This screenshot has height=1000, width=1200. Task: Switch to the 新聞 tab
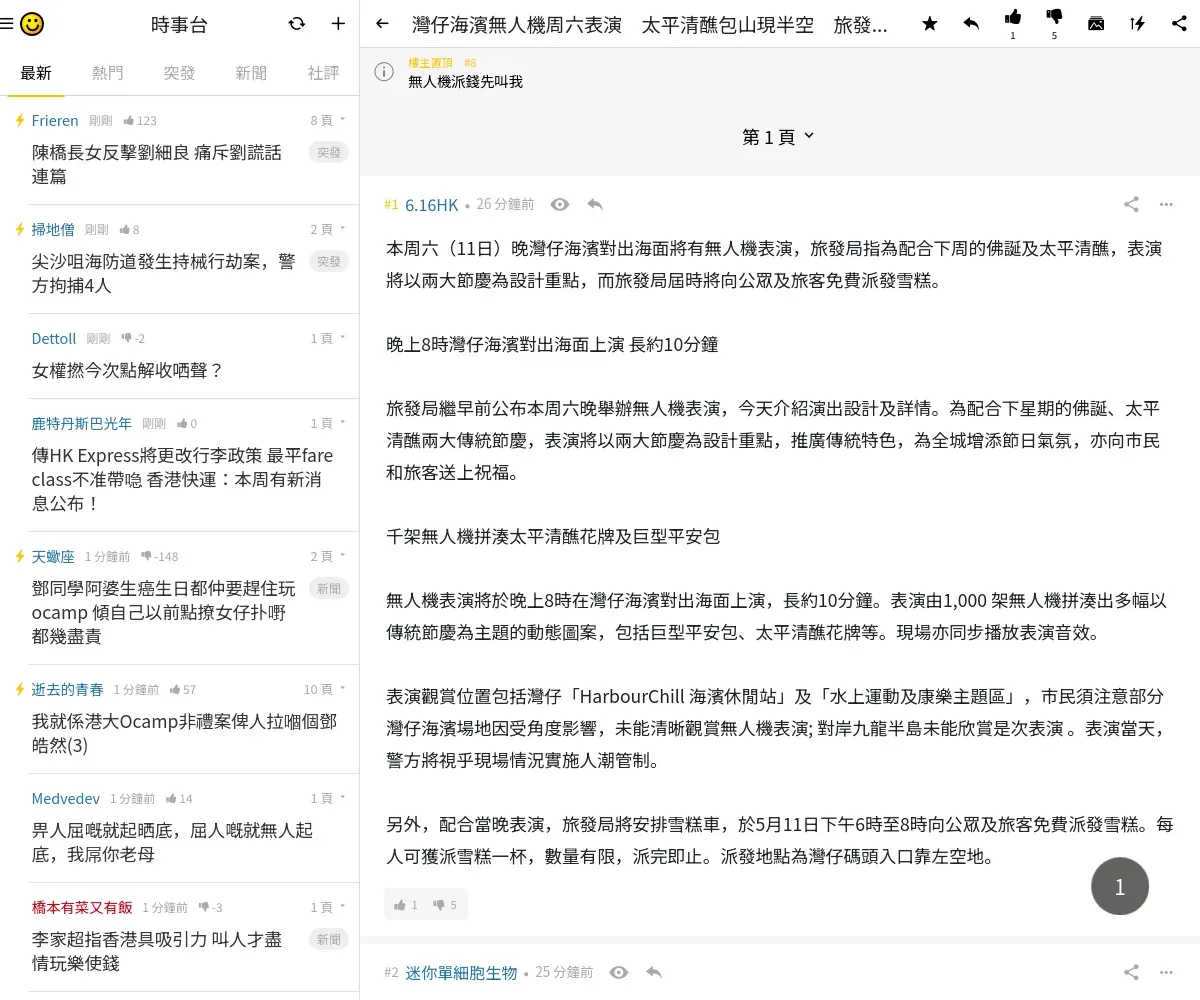point(251,73)
